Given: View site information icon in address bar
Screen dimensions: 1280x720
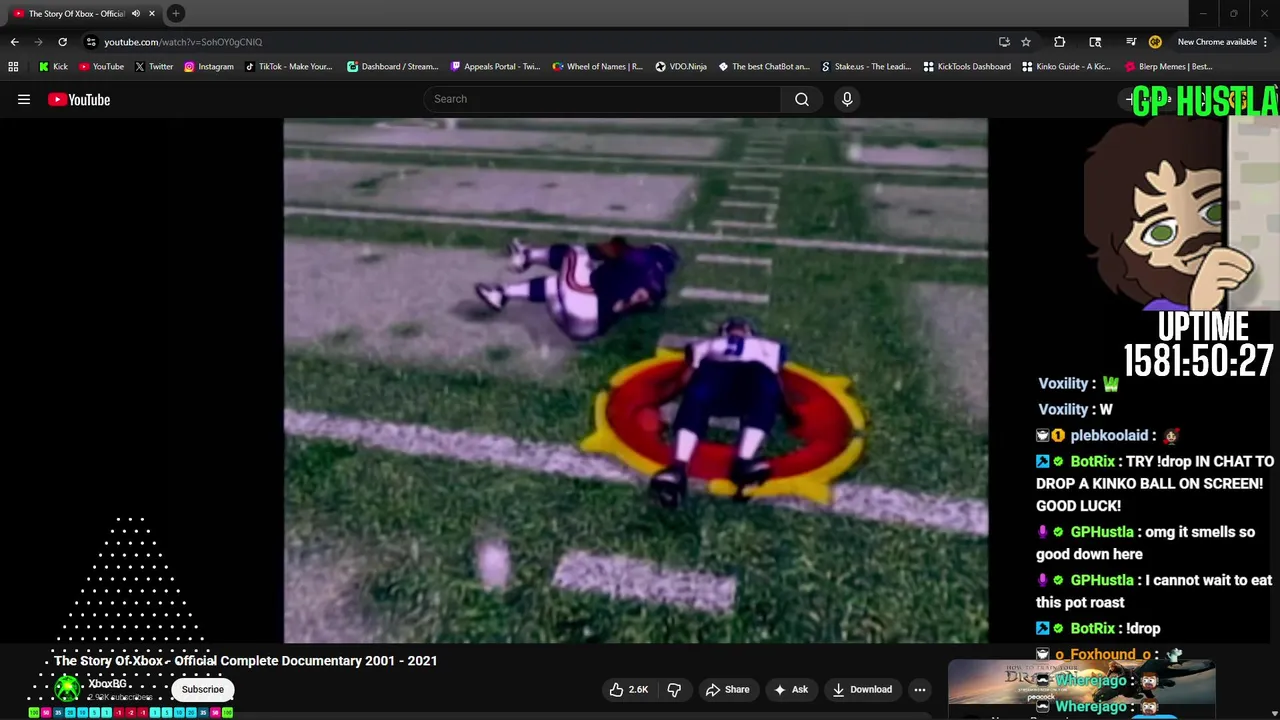Looking at the screenshot, I should tap(91, 42).
